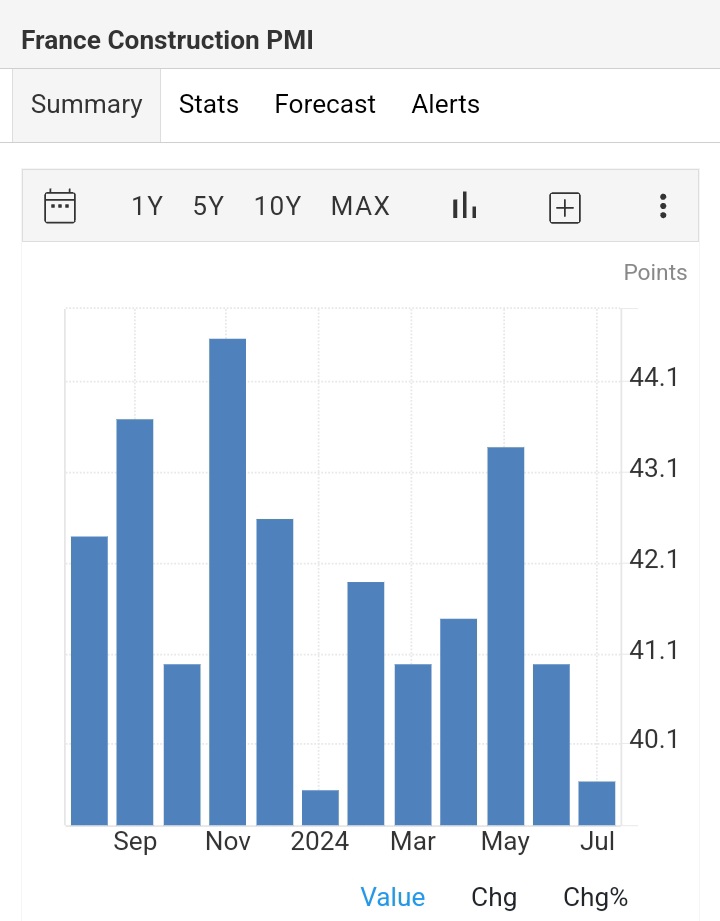Click the May bar in chart
Viewport: 720px width, 921px height.
[x=505, y=635]
